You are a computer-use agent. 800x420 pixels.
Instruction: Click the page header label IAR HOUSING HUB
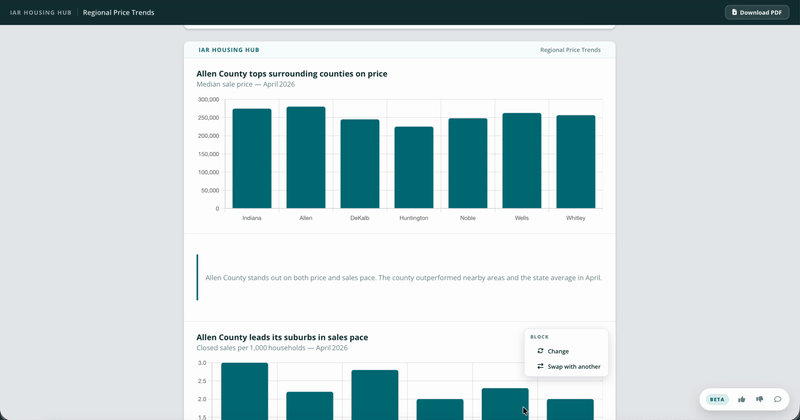pos(229,50)
